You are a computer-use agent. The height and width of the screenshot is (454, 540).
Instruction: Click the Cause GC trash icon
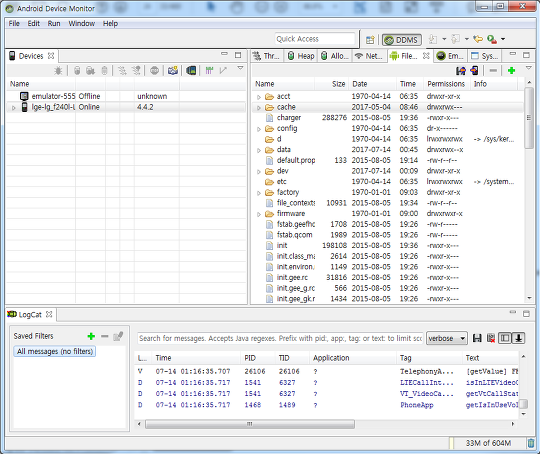(104, 71)
